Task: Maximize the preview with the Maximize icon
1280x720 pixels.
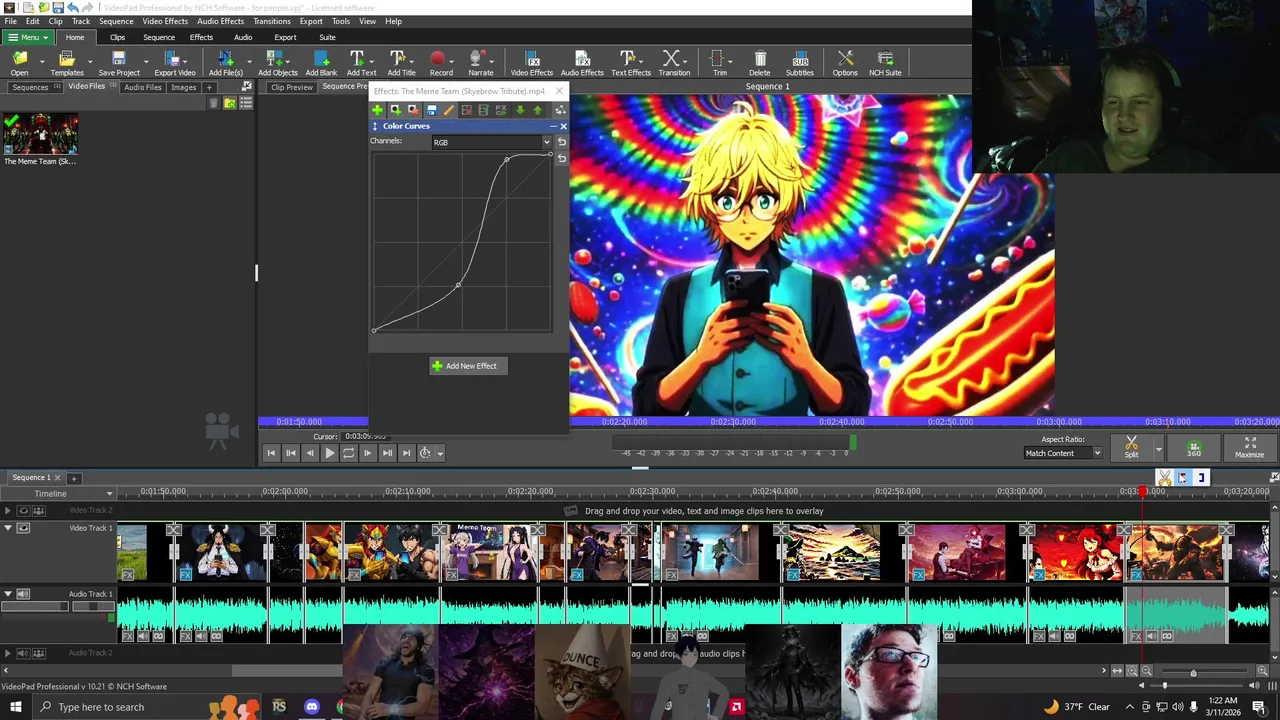Action: (x=1249, y=447)
